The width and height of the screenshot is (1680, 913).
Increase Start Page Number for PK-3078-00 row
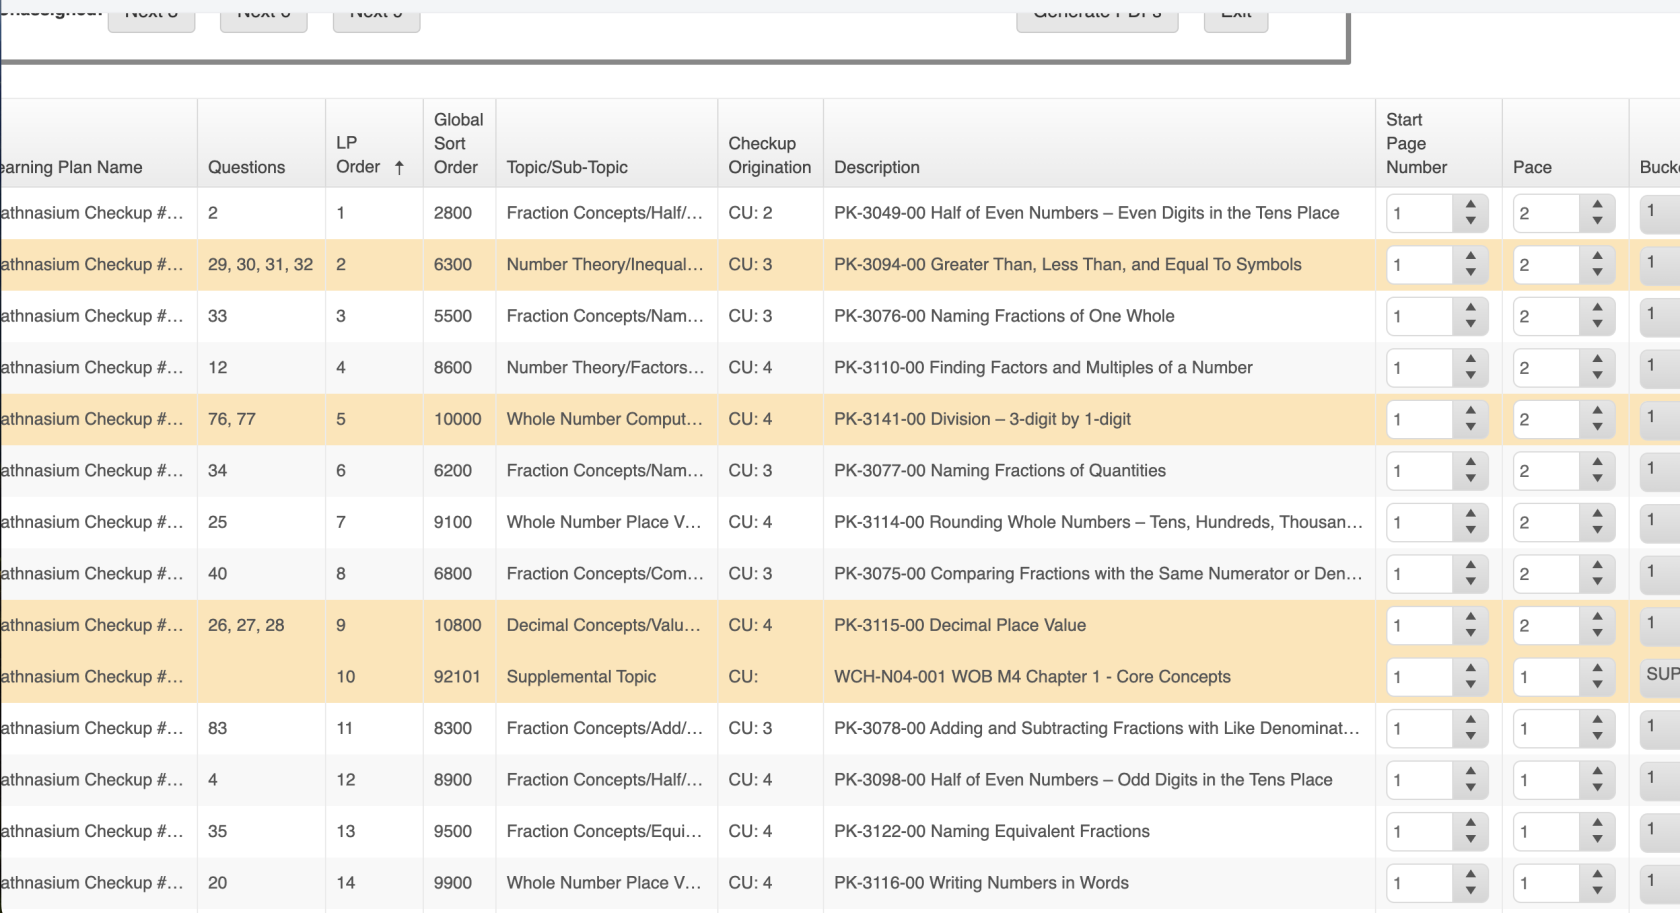click(1470, 720)
